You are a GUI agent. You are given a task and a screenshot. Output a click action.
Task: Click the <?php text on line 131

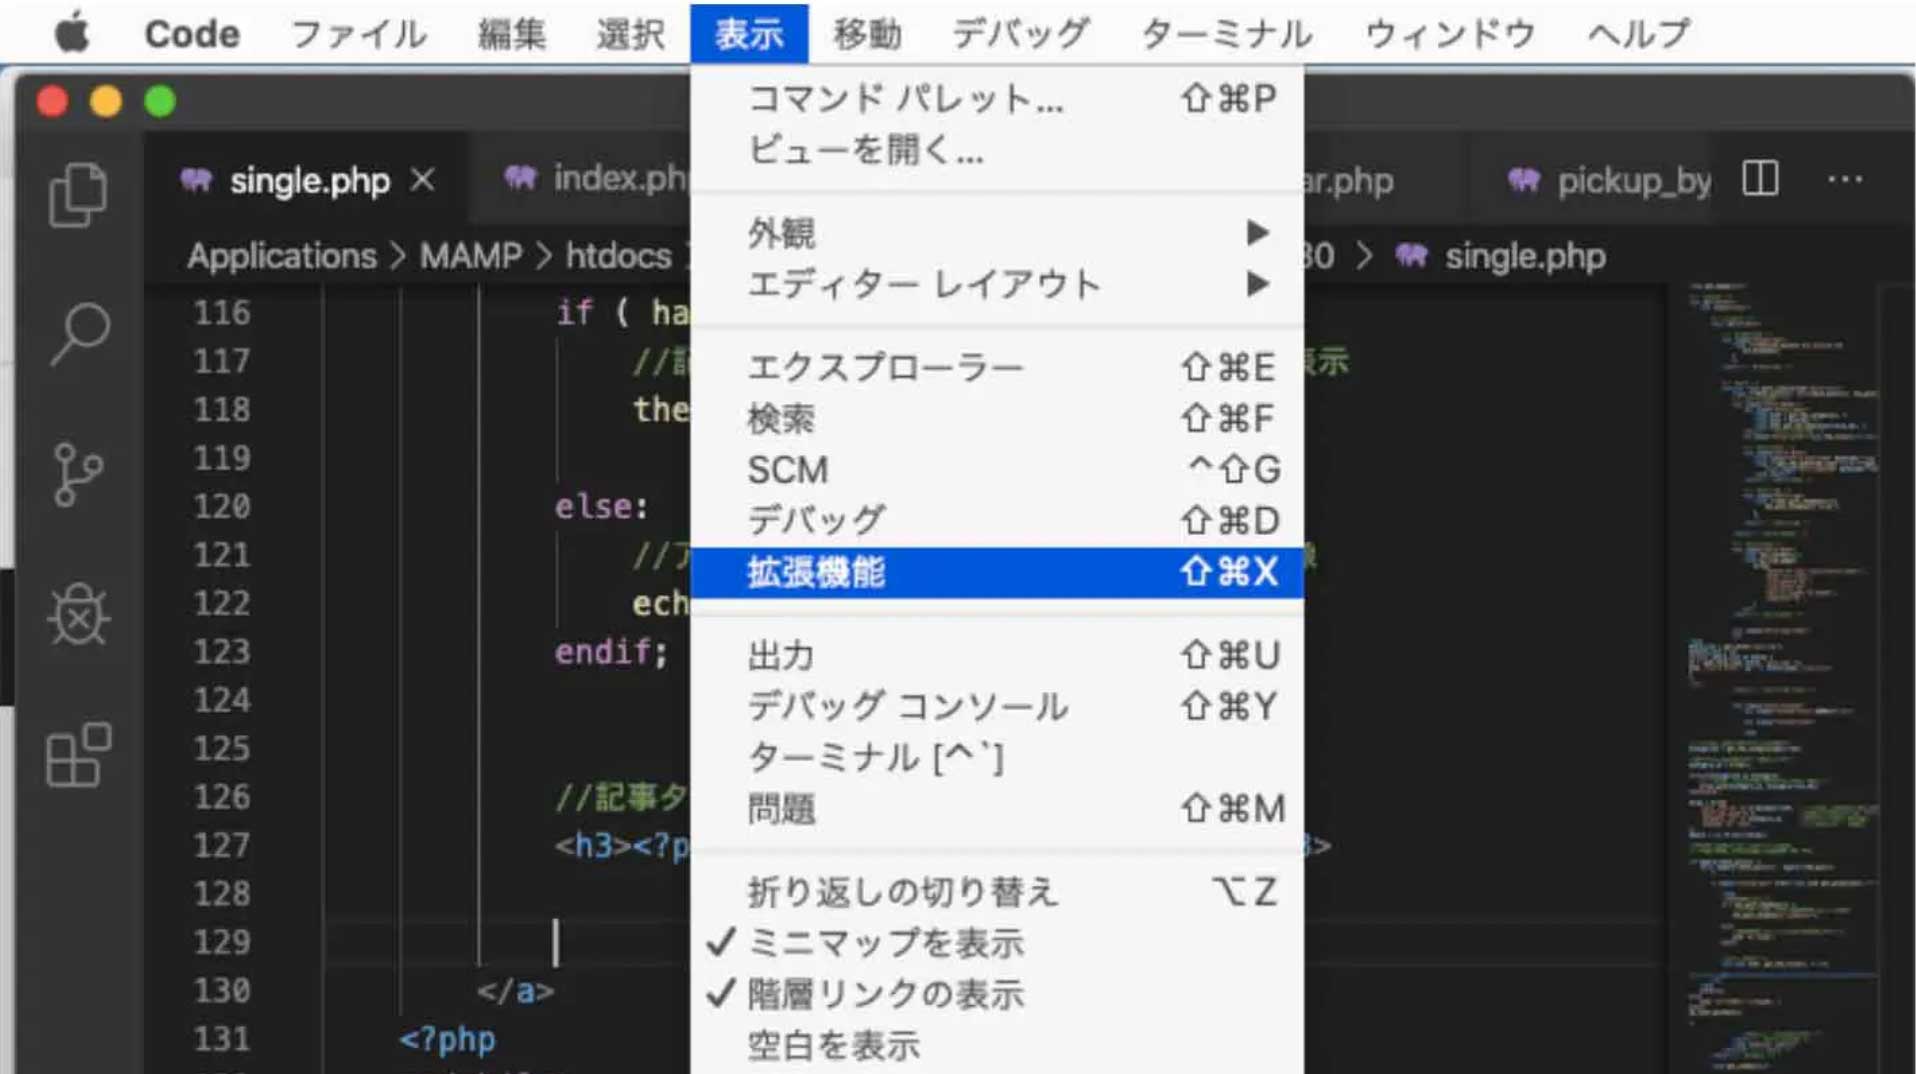(447, 1040)
